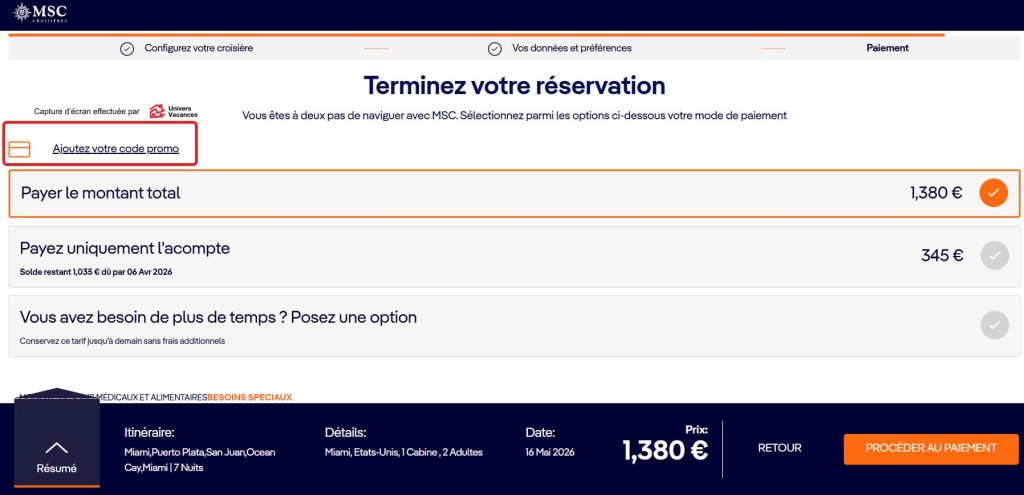Click checkmark icon beside Vos données et préférences
Viewport: 1024px width, 495px height.
point(494,48)
